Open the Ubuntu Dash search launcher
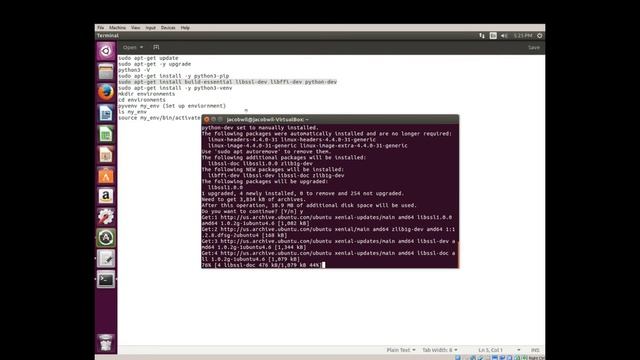Screen dimensions: 640x360 [106, 51]
